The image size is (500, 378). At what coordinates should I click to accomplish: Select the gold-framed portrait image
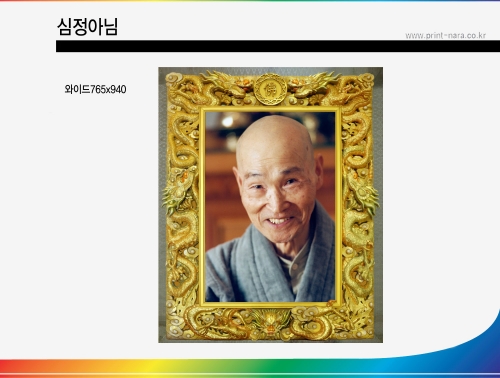pyautogui.click(x=270, y=205)
